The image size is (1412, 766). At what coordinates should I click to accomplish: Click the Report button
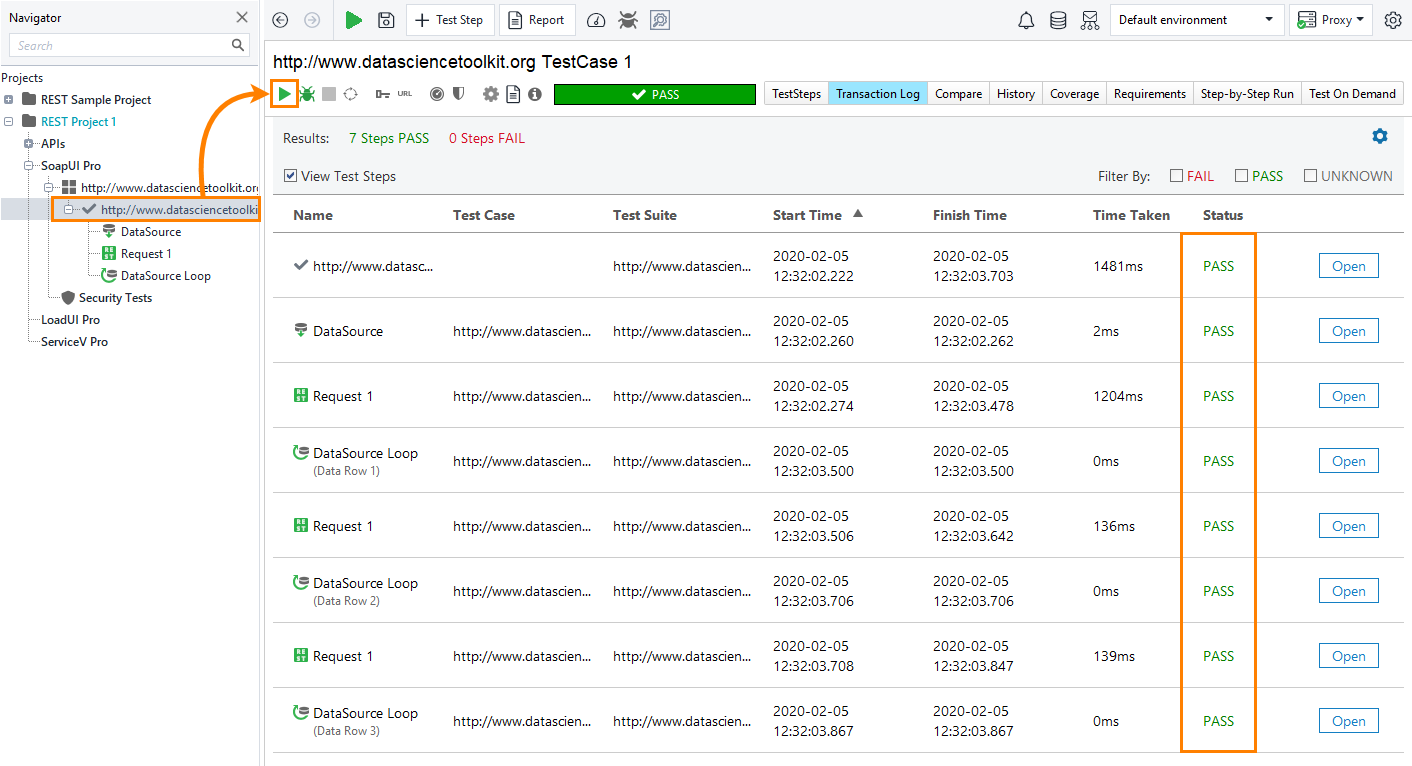[x=537, y=20]
